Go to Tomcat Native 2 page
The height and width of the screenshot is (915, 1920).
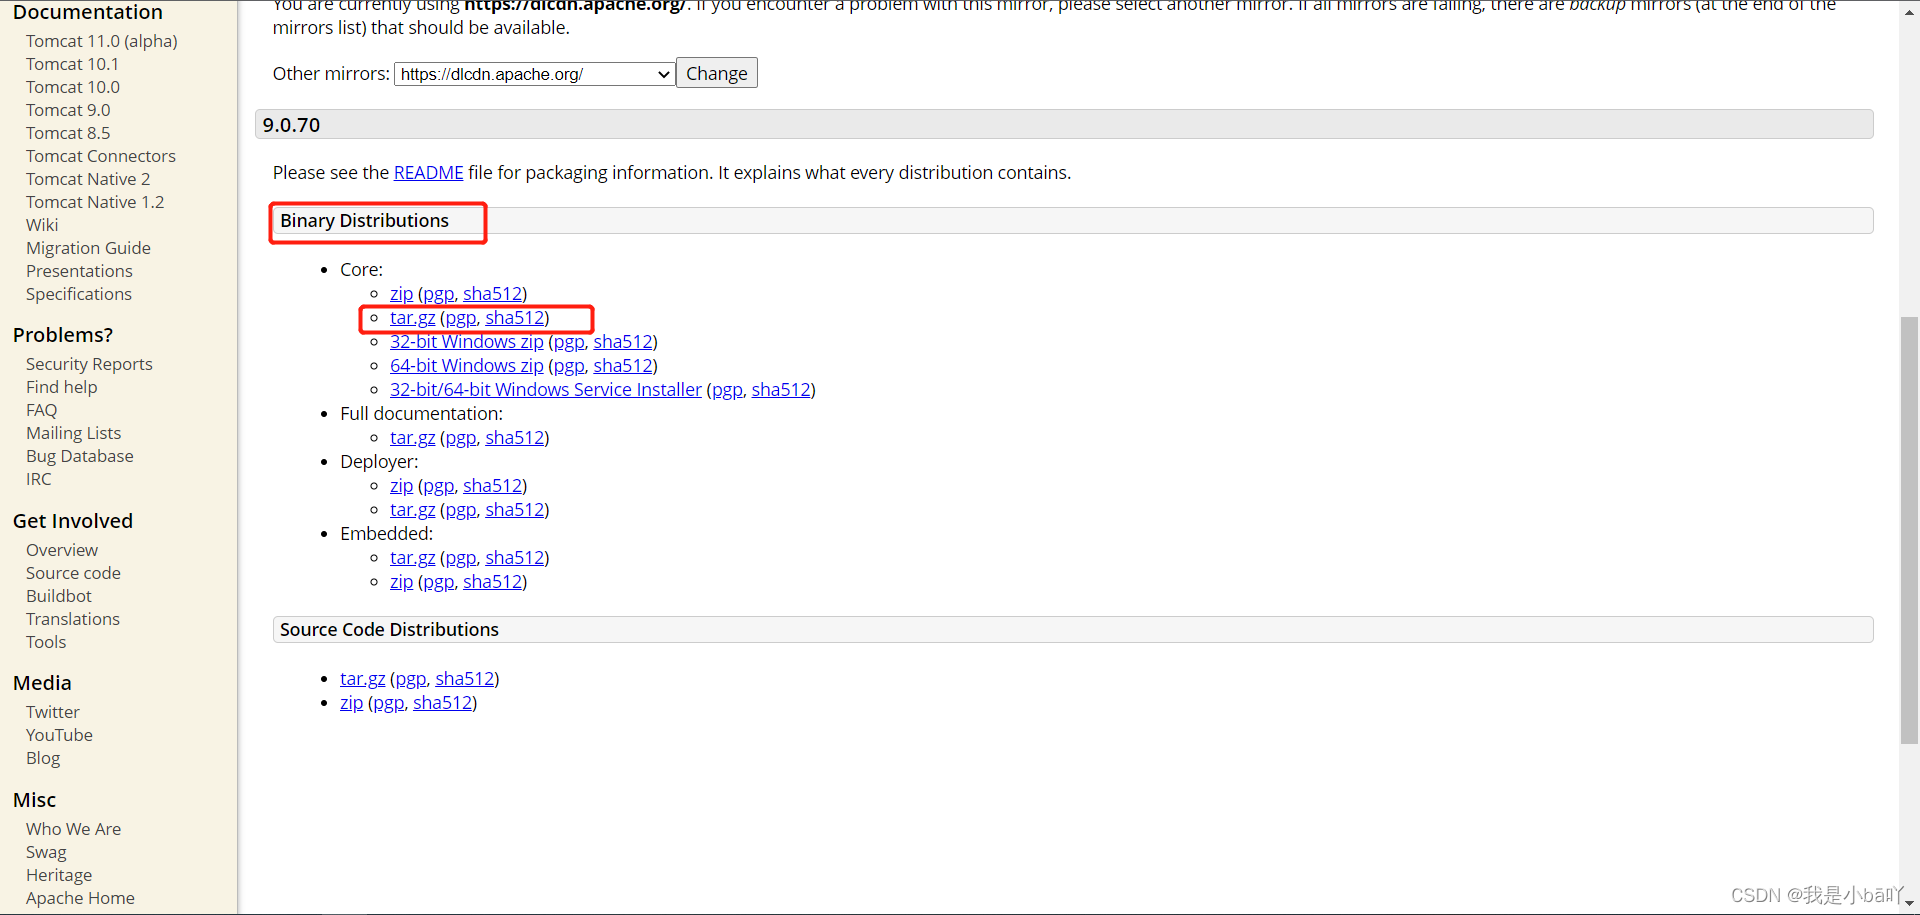88,179
